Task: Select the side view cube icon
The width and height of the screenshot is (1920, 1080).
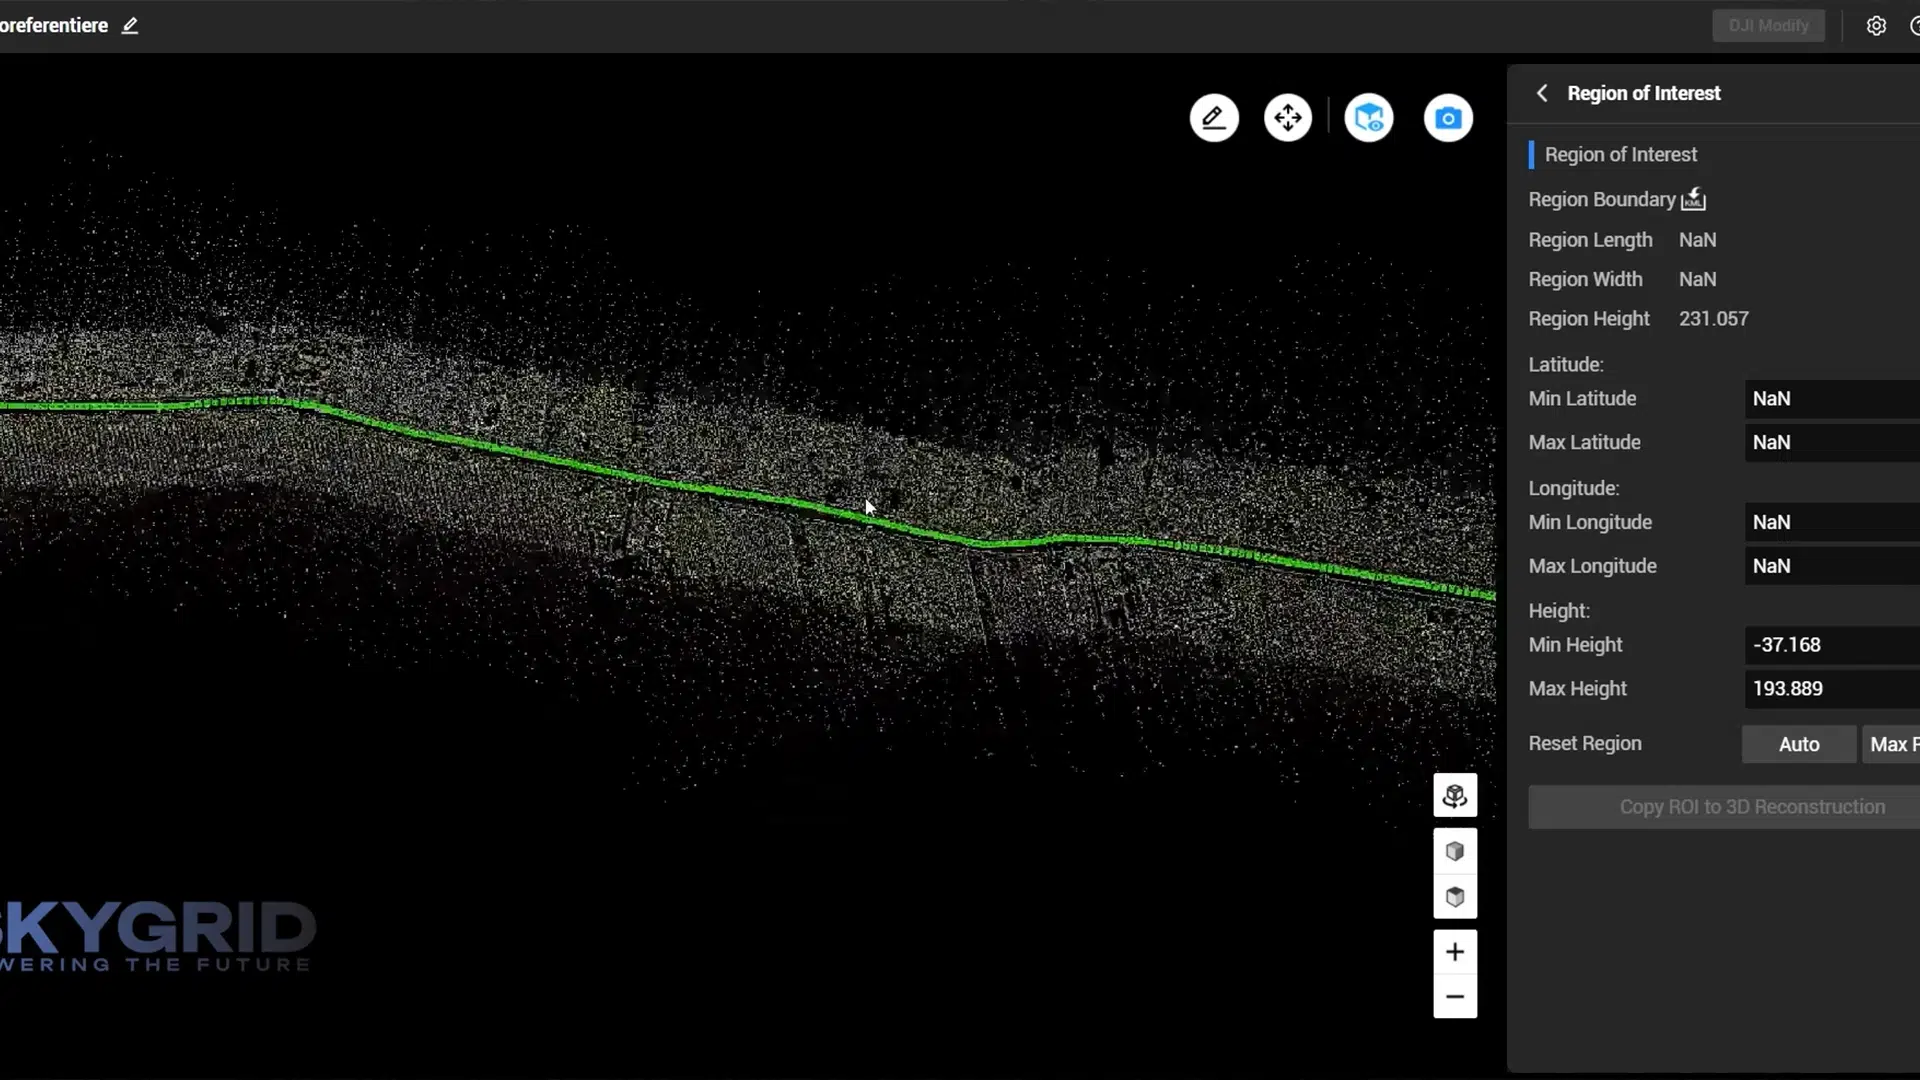Action: pos(1455,851)
